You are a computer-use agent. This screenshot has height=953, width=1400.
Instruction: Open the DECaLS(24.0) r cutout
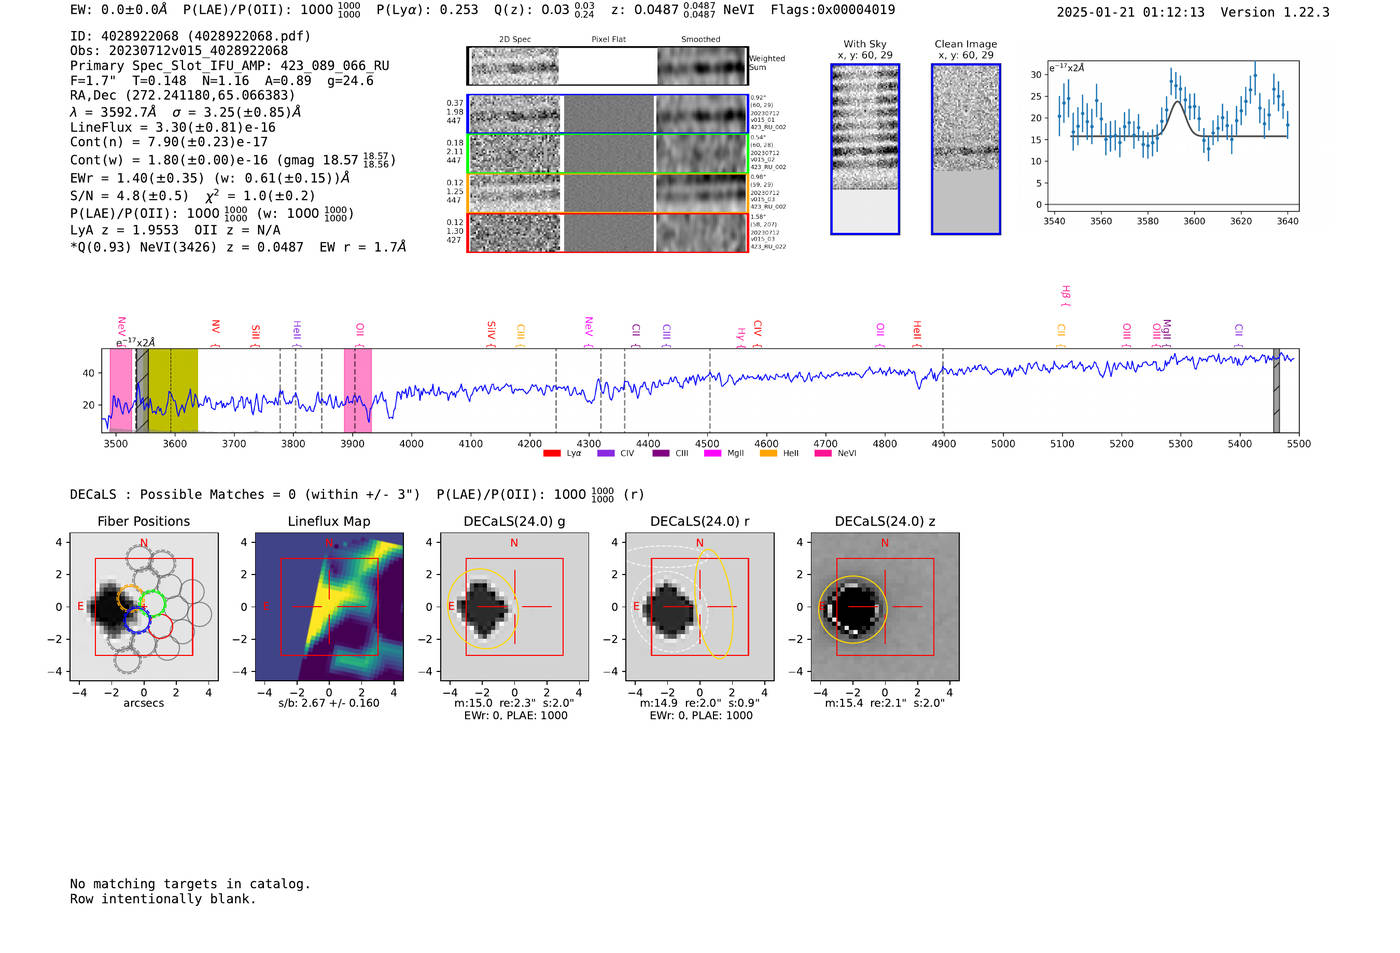coord(699,607)
